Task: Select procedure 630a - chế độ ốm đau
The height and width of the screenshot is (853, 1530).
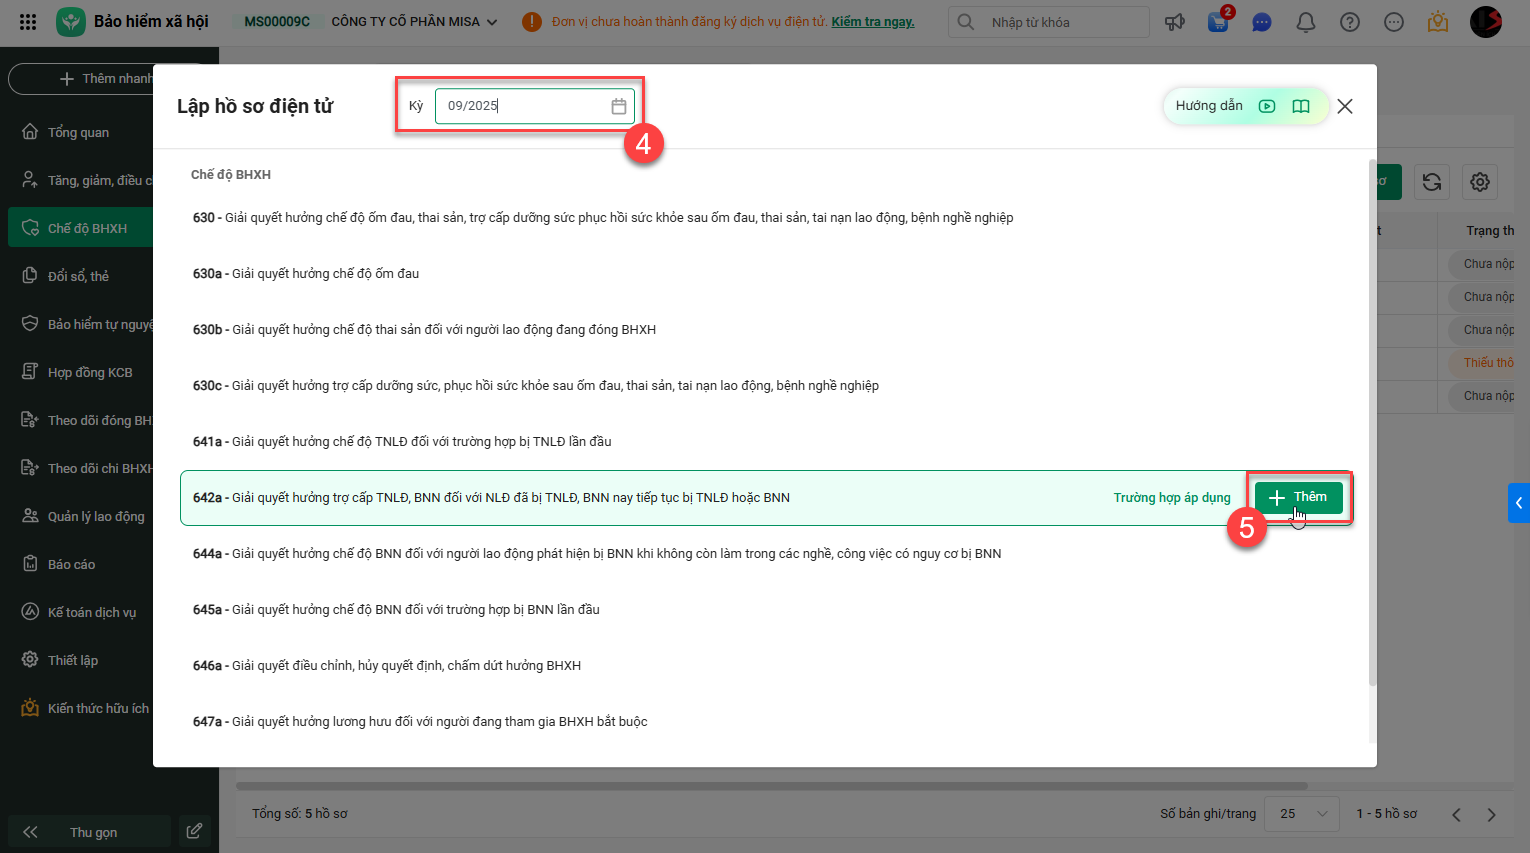Action: coord(764,274)
